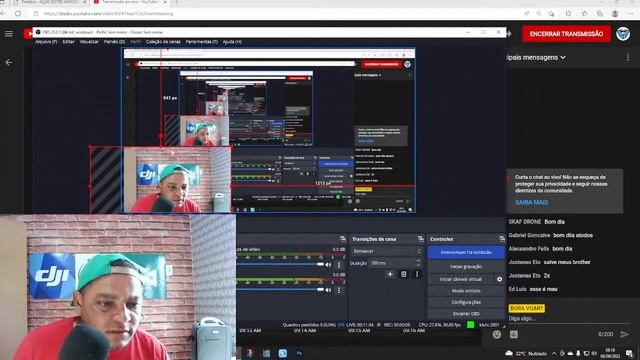Click Modo estúdio button
This screenshot has width=640, height=360.
click(466, 291)
